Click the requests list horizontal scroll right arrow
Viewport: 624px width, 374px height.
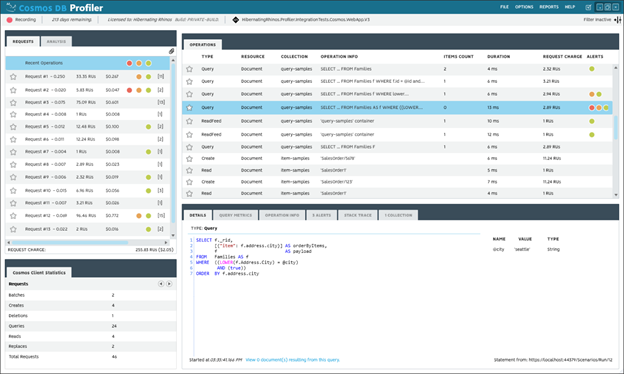pyautogui.click(x=166, y=242)
